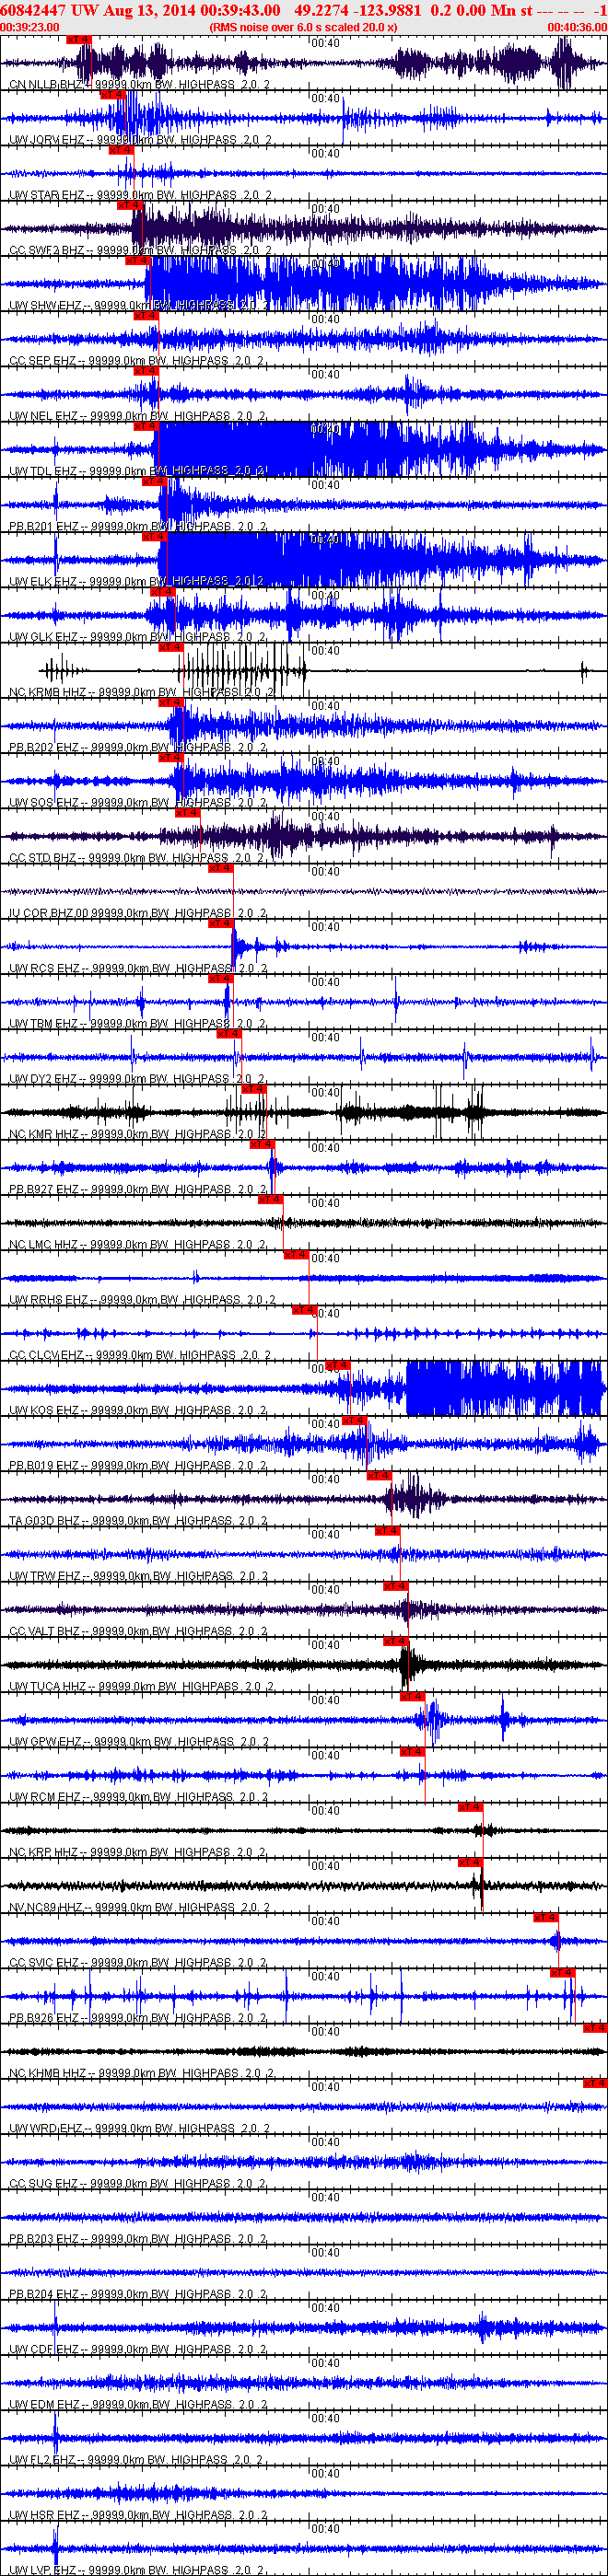Select the UW GLK EHZ station label
The height and width of the screenshot is (2576, 608).
pos(138,637)
